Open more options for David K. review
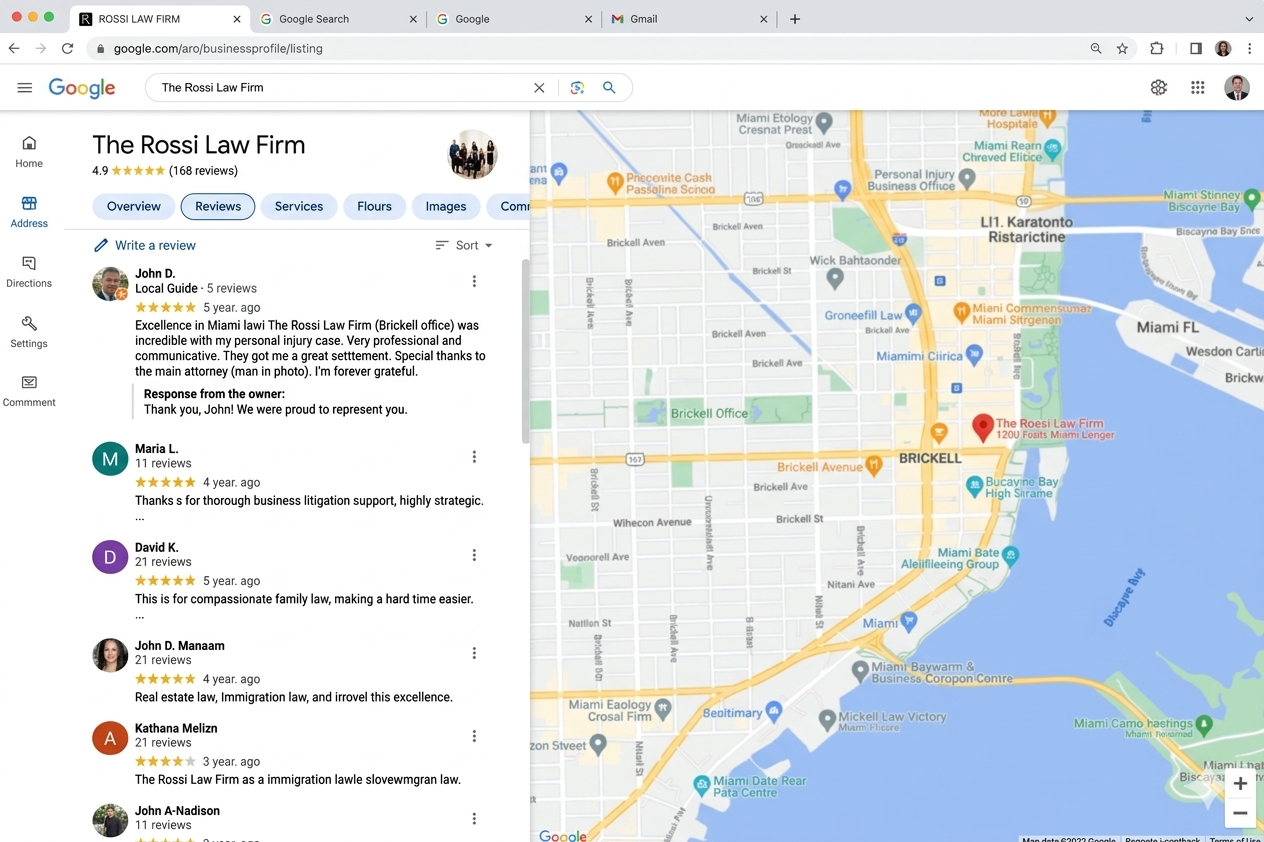 474,555
